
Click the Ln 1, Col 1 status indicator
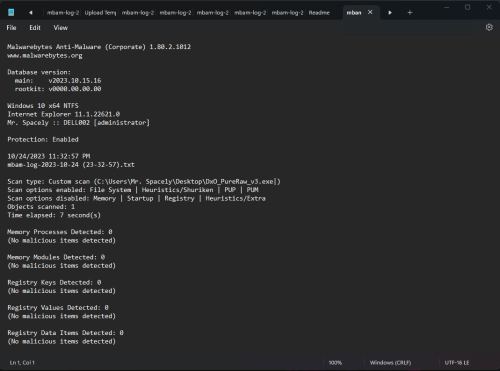(22, 363)
